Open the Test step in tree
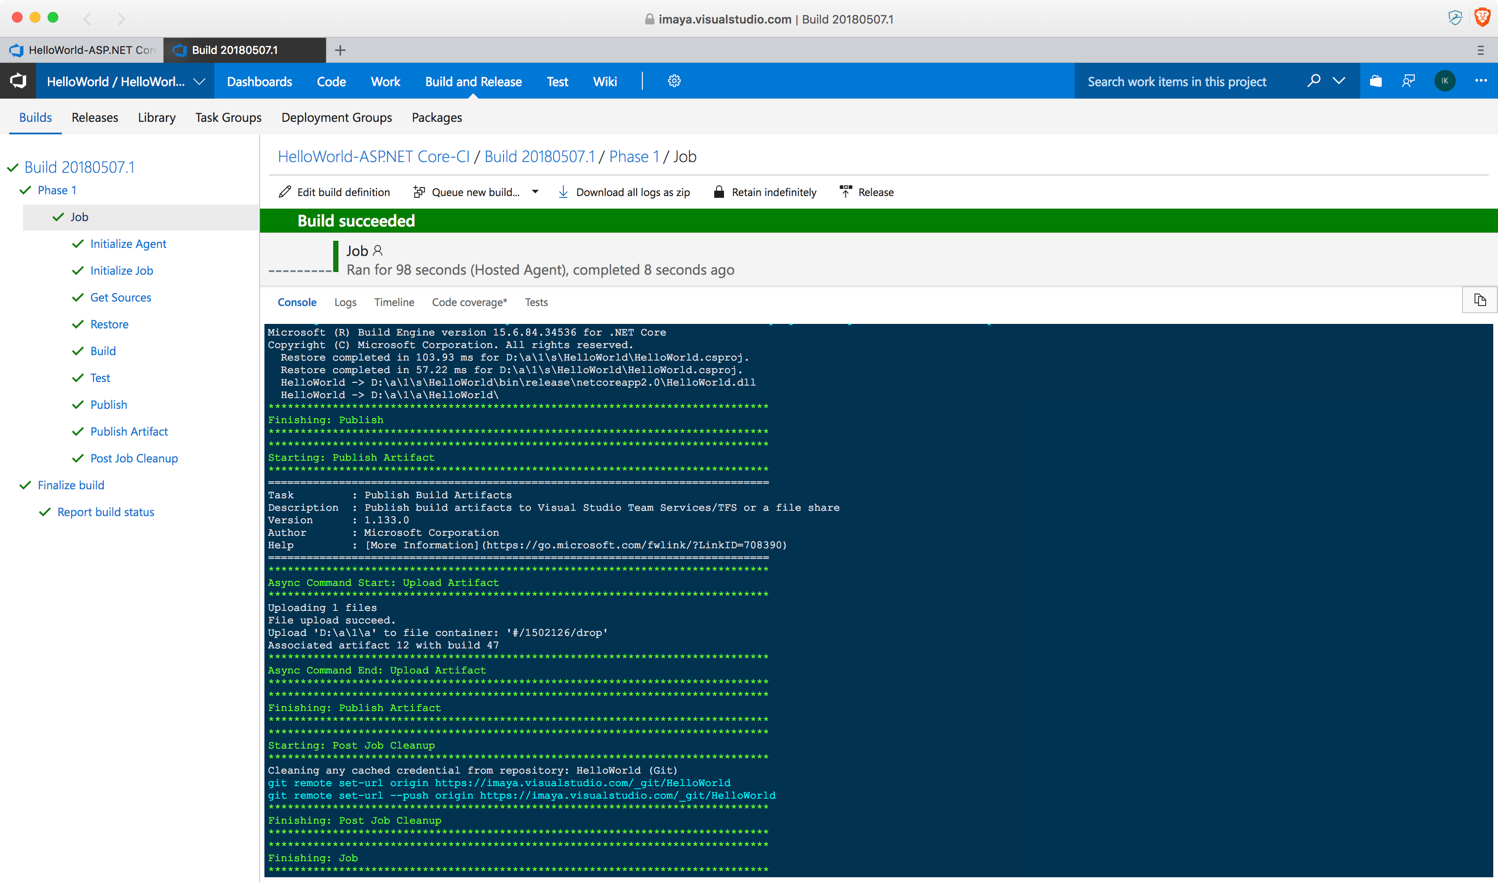The width and height of the screenshot is (1498, 882). 100,378
